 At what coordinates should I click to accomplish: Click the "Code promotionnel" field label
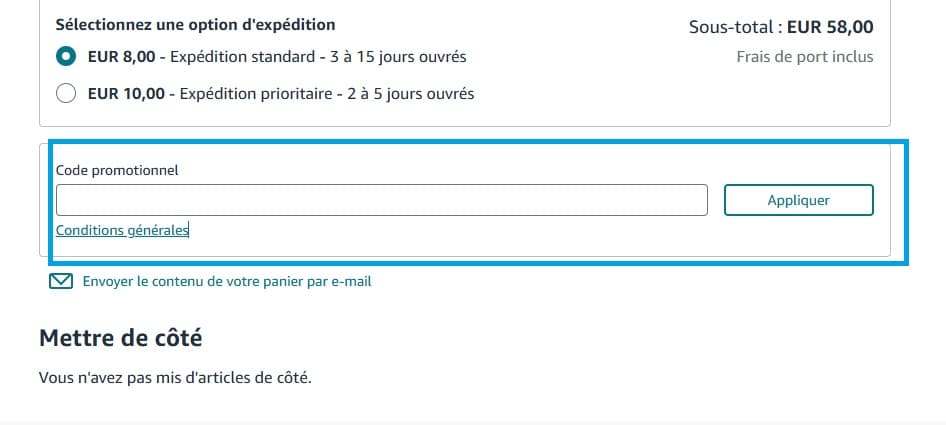pos(117,170)
